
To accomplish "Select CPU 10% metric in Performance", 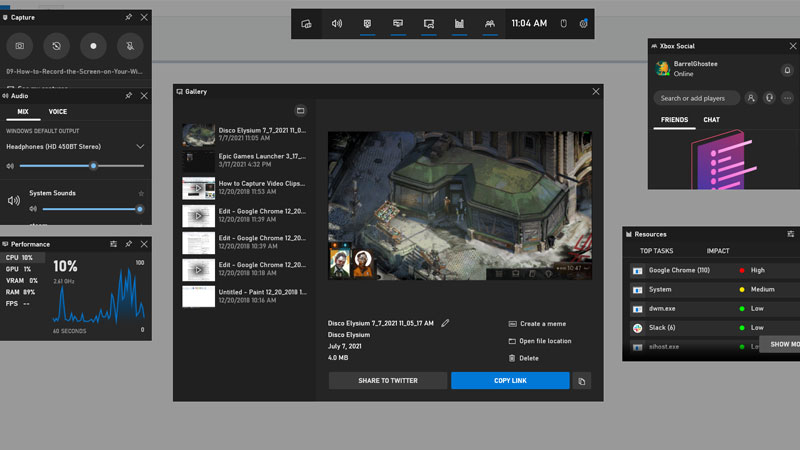I will point(22,258).
